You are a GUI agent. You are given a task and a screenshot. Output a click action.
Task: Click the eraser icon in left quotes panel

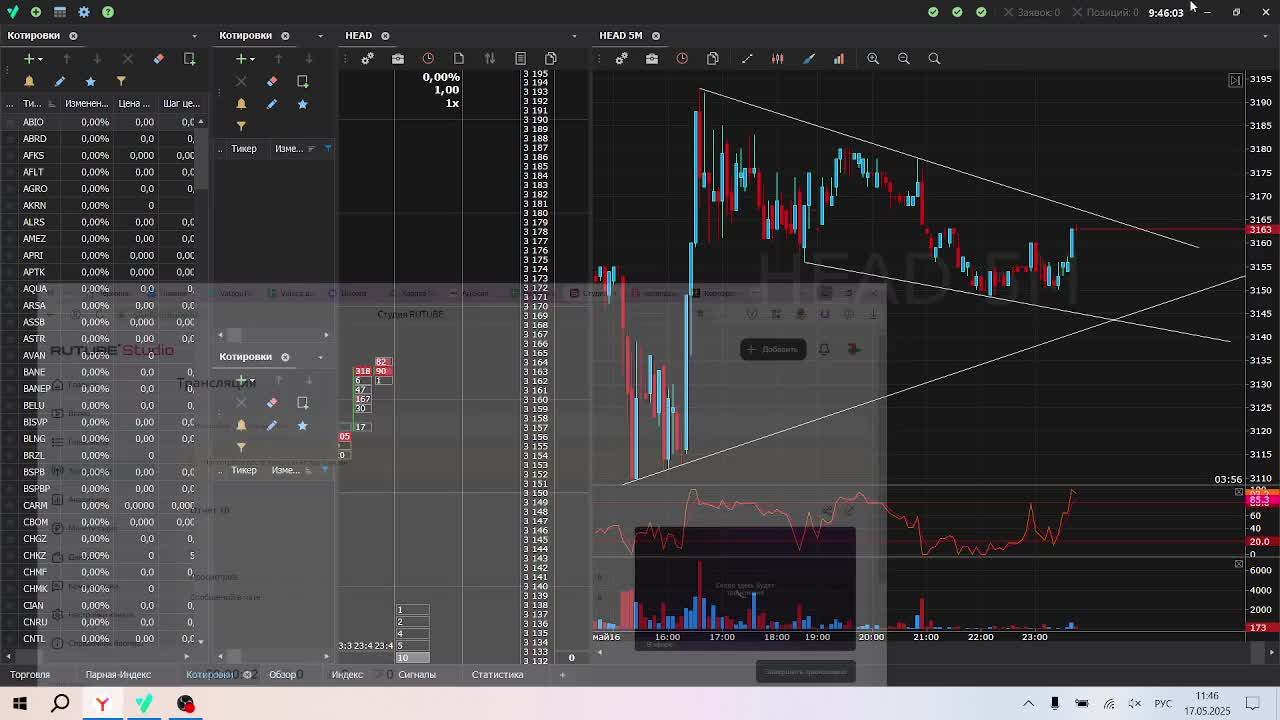(158, 59)
